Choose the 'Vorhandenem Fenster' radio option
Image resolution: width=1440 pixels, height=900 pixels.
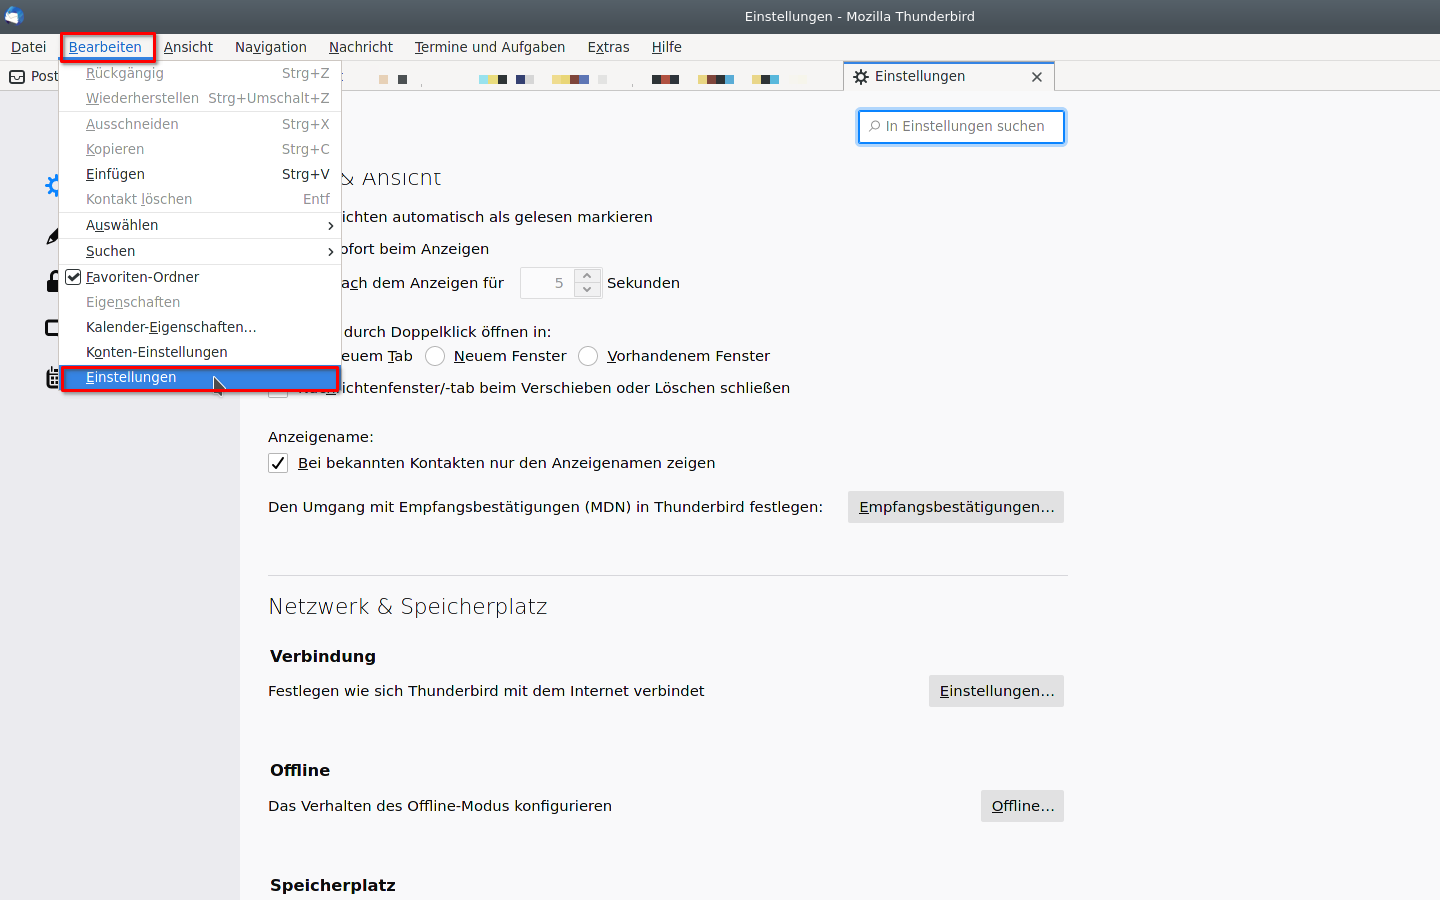tap(588, 356)
